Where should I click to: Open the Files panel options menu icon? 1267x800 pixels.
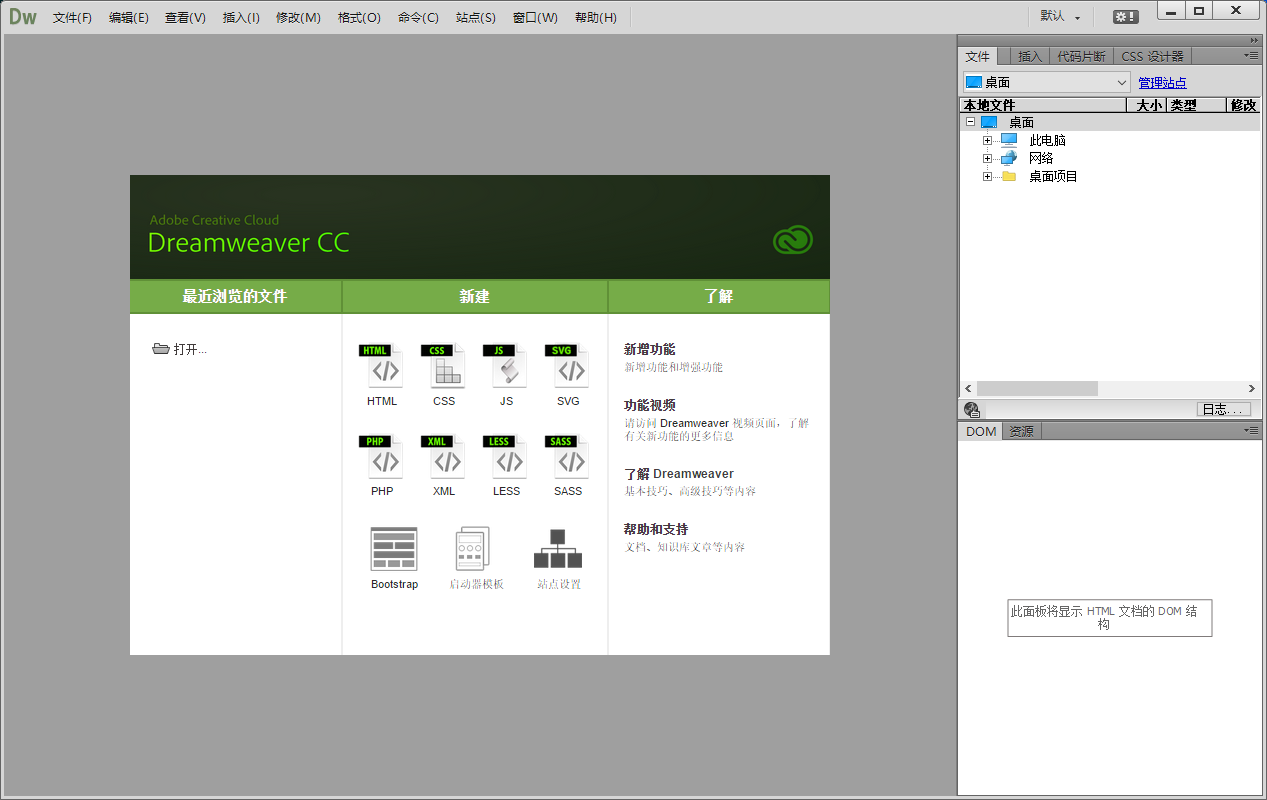tap(1252, 56)
